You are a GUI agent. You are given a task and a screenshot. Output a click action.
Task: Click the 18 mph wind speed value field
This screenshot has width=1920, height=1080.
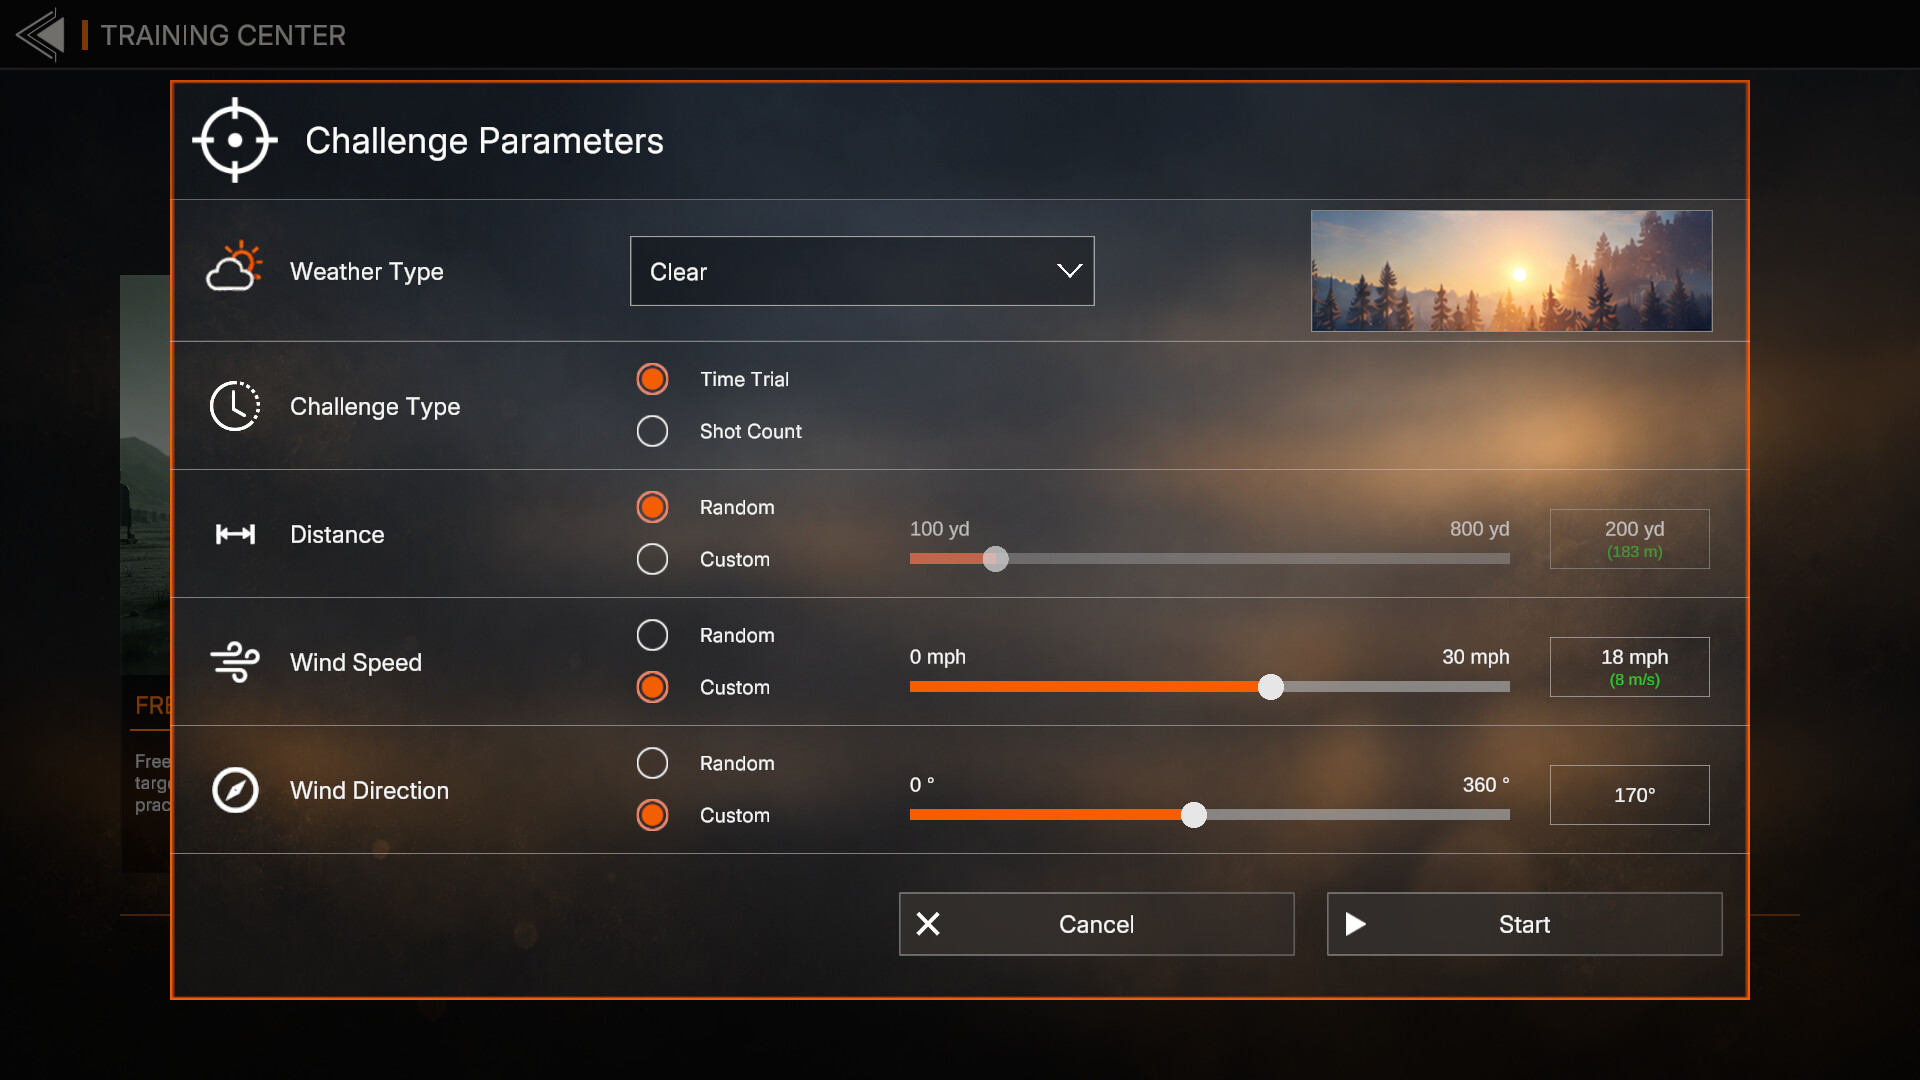tap(1630, 667)
